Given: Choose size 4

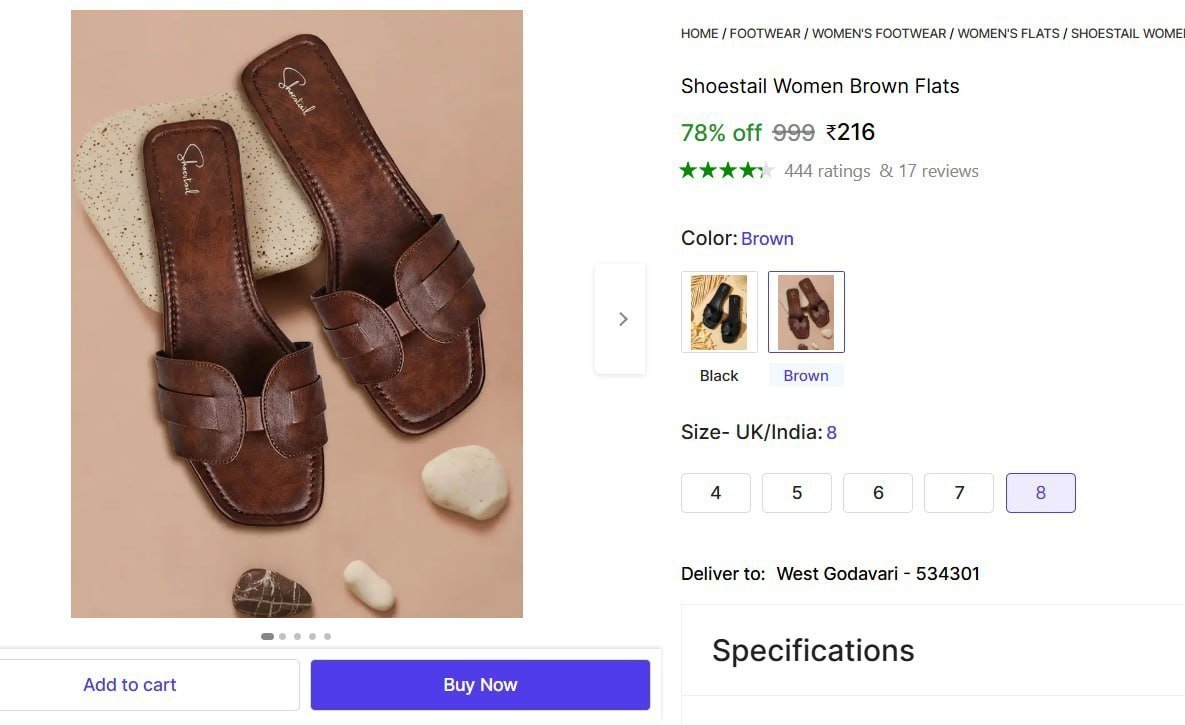Looking at the screenshot, I should pyautogui.click(x=716, y=493).
